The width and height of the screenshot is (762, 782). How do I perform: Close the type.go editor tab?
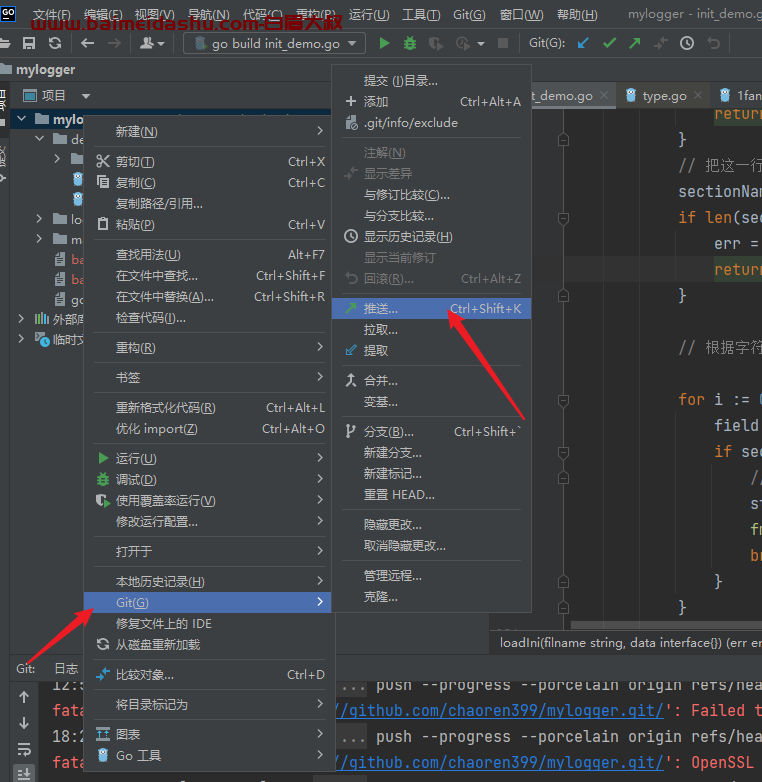(698, 95)
